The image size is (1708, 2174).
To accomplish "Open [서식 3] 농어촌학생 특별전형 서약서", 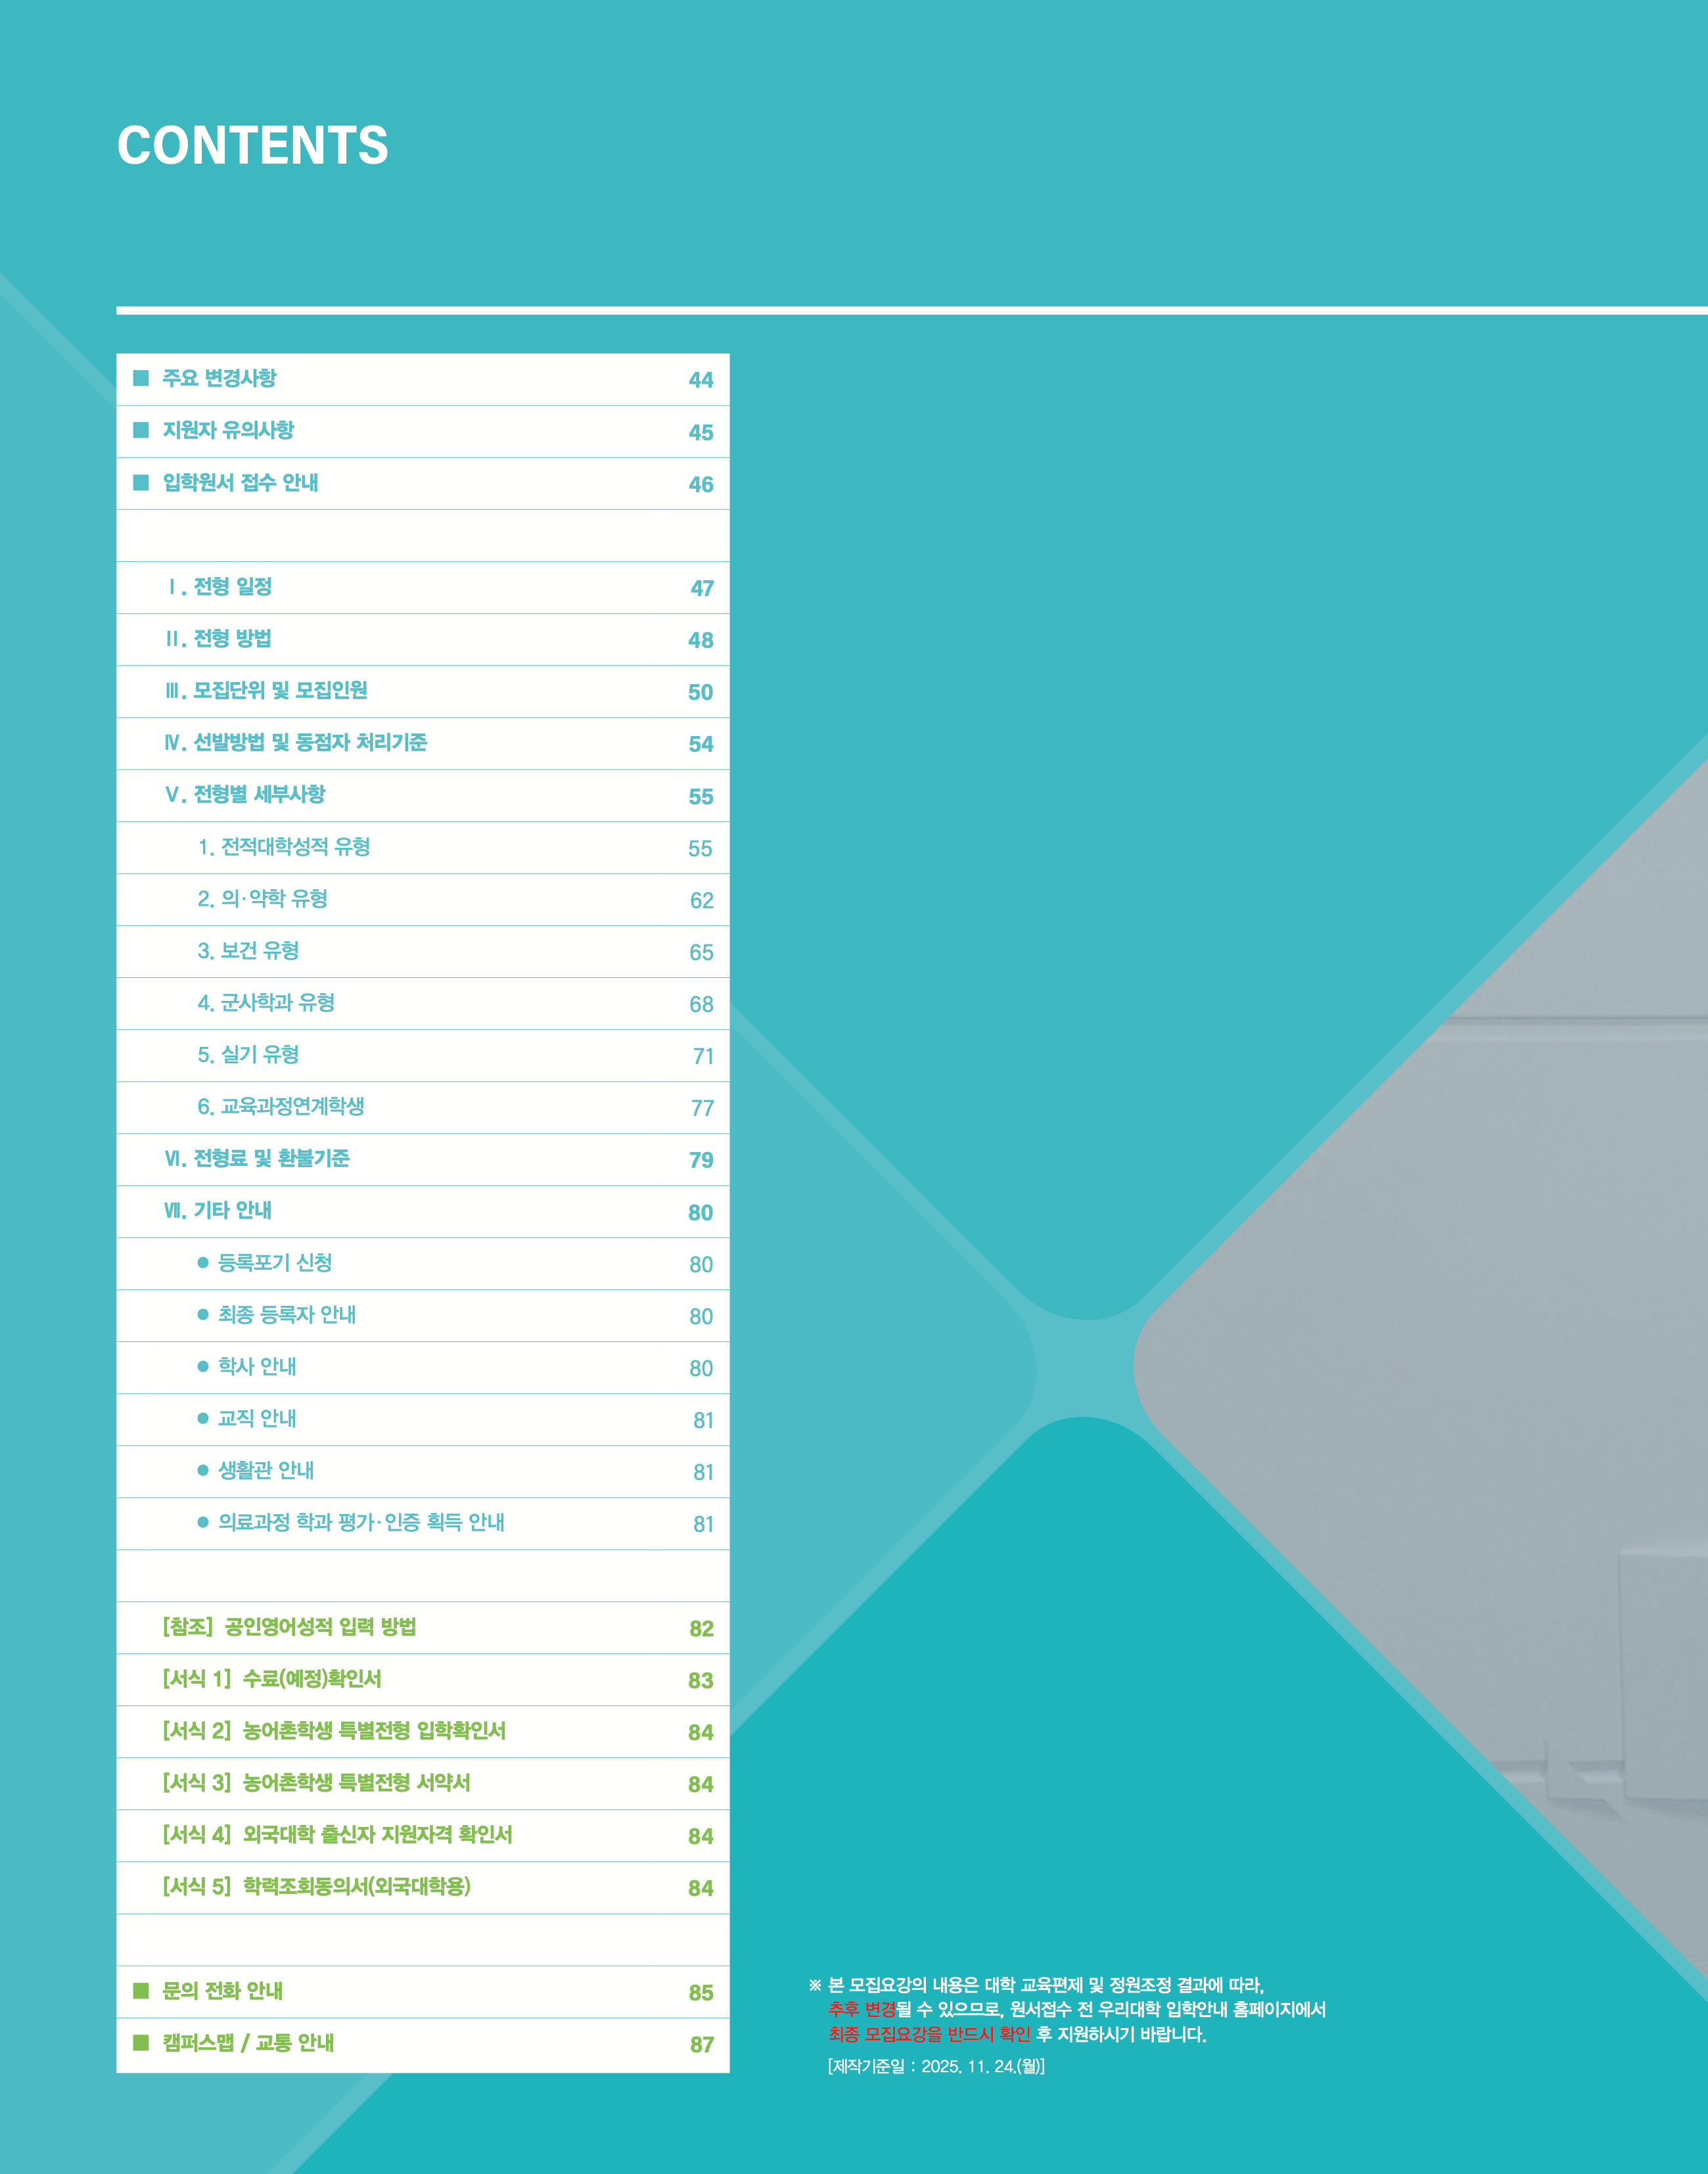I will click(422, 1783).
